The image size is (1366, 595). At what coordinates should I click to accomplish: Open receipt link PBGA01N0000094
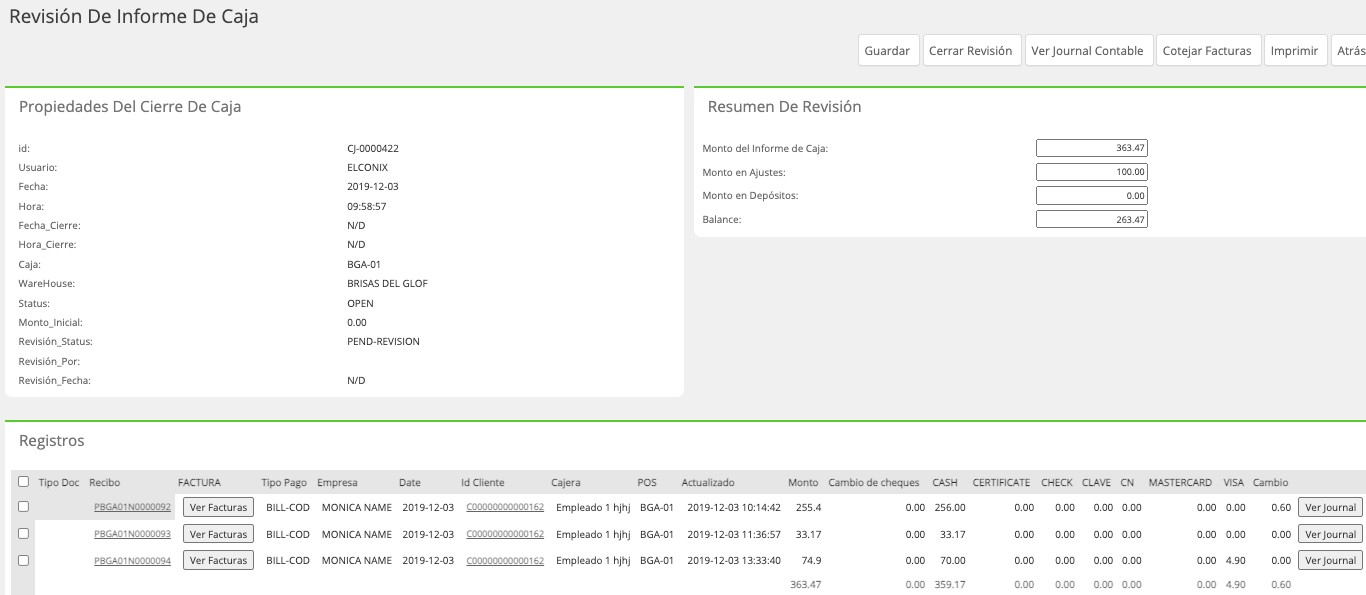click(132, 561)
